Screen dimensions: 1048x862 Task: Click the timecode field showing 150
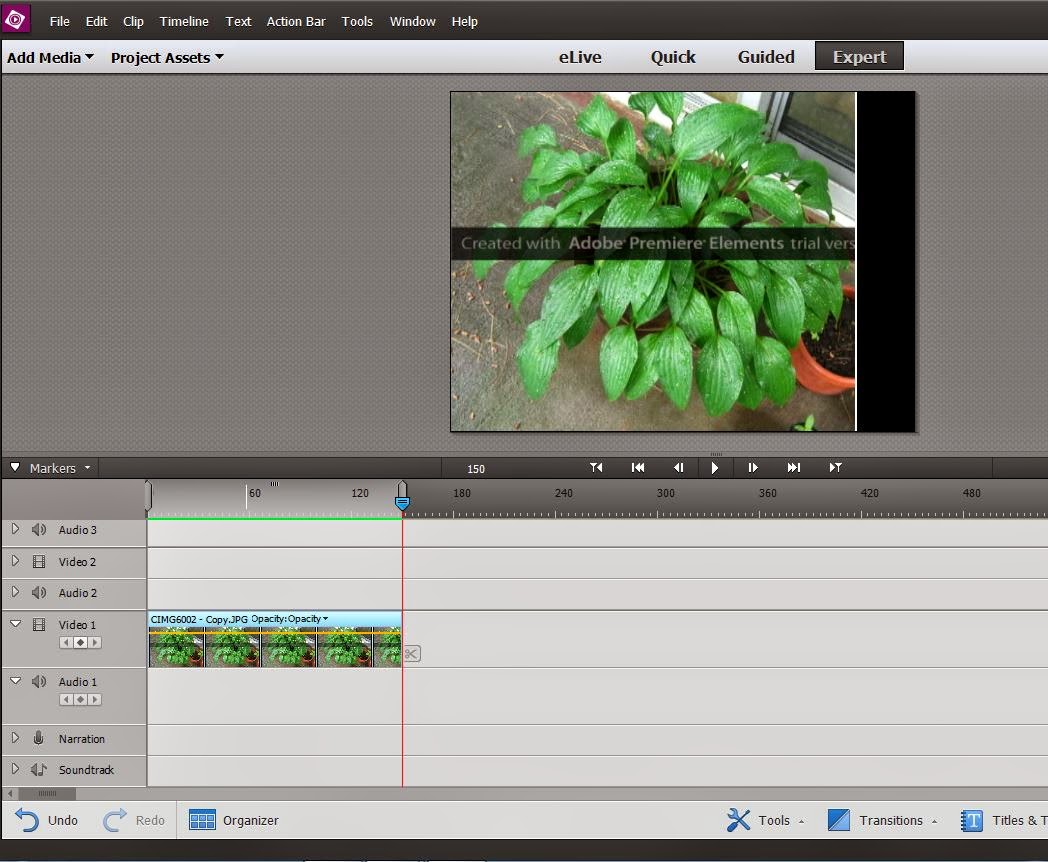pyautogui.click(x=476, y=469)
